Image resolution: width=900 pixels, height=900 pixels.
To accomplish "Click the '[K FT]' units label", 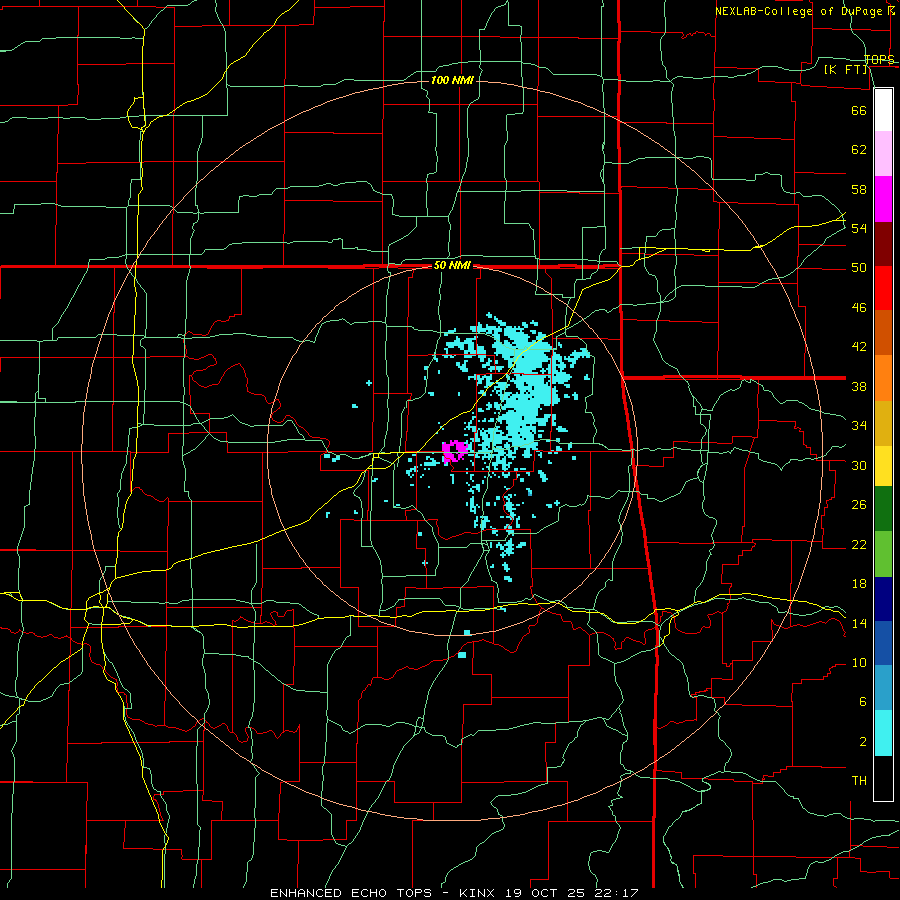I will pyautogui.click(x=846, y=69).
